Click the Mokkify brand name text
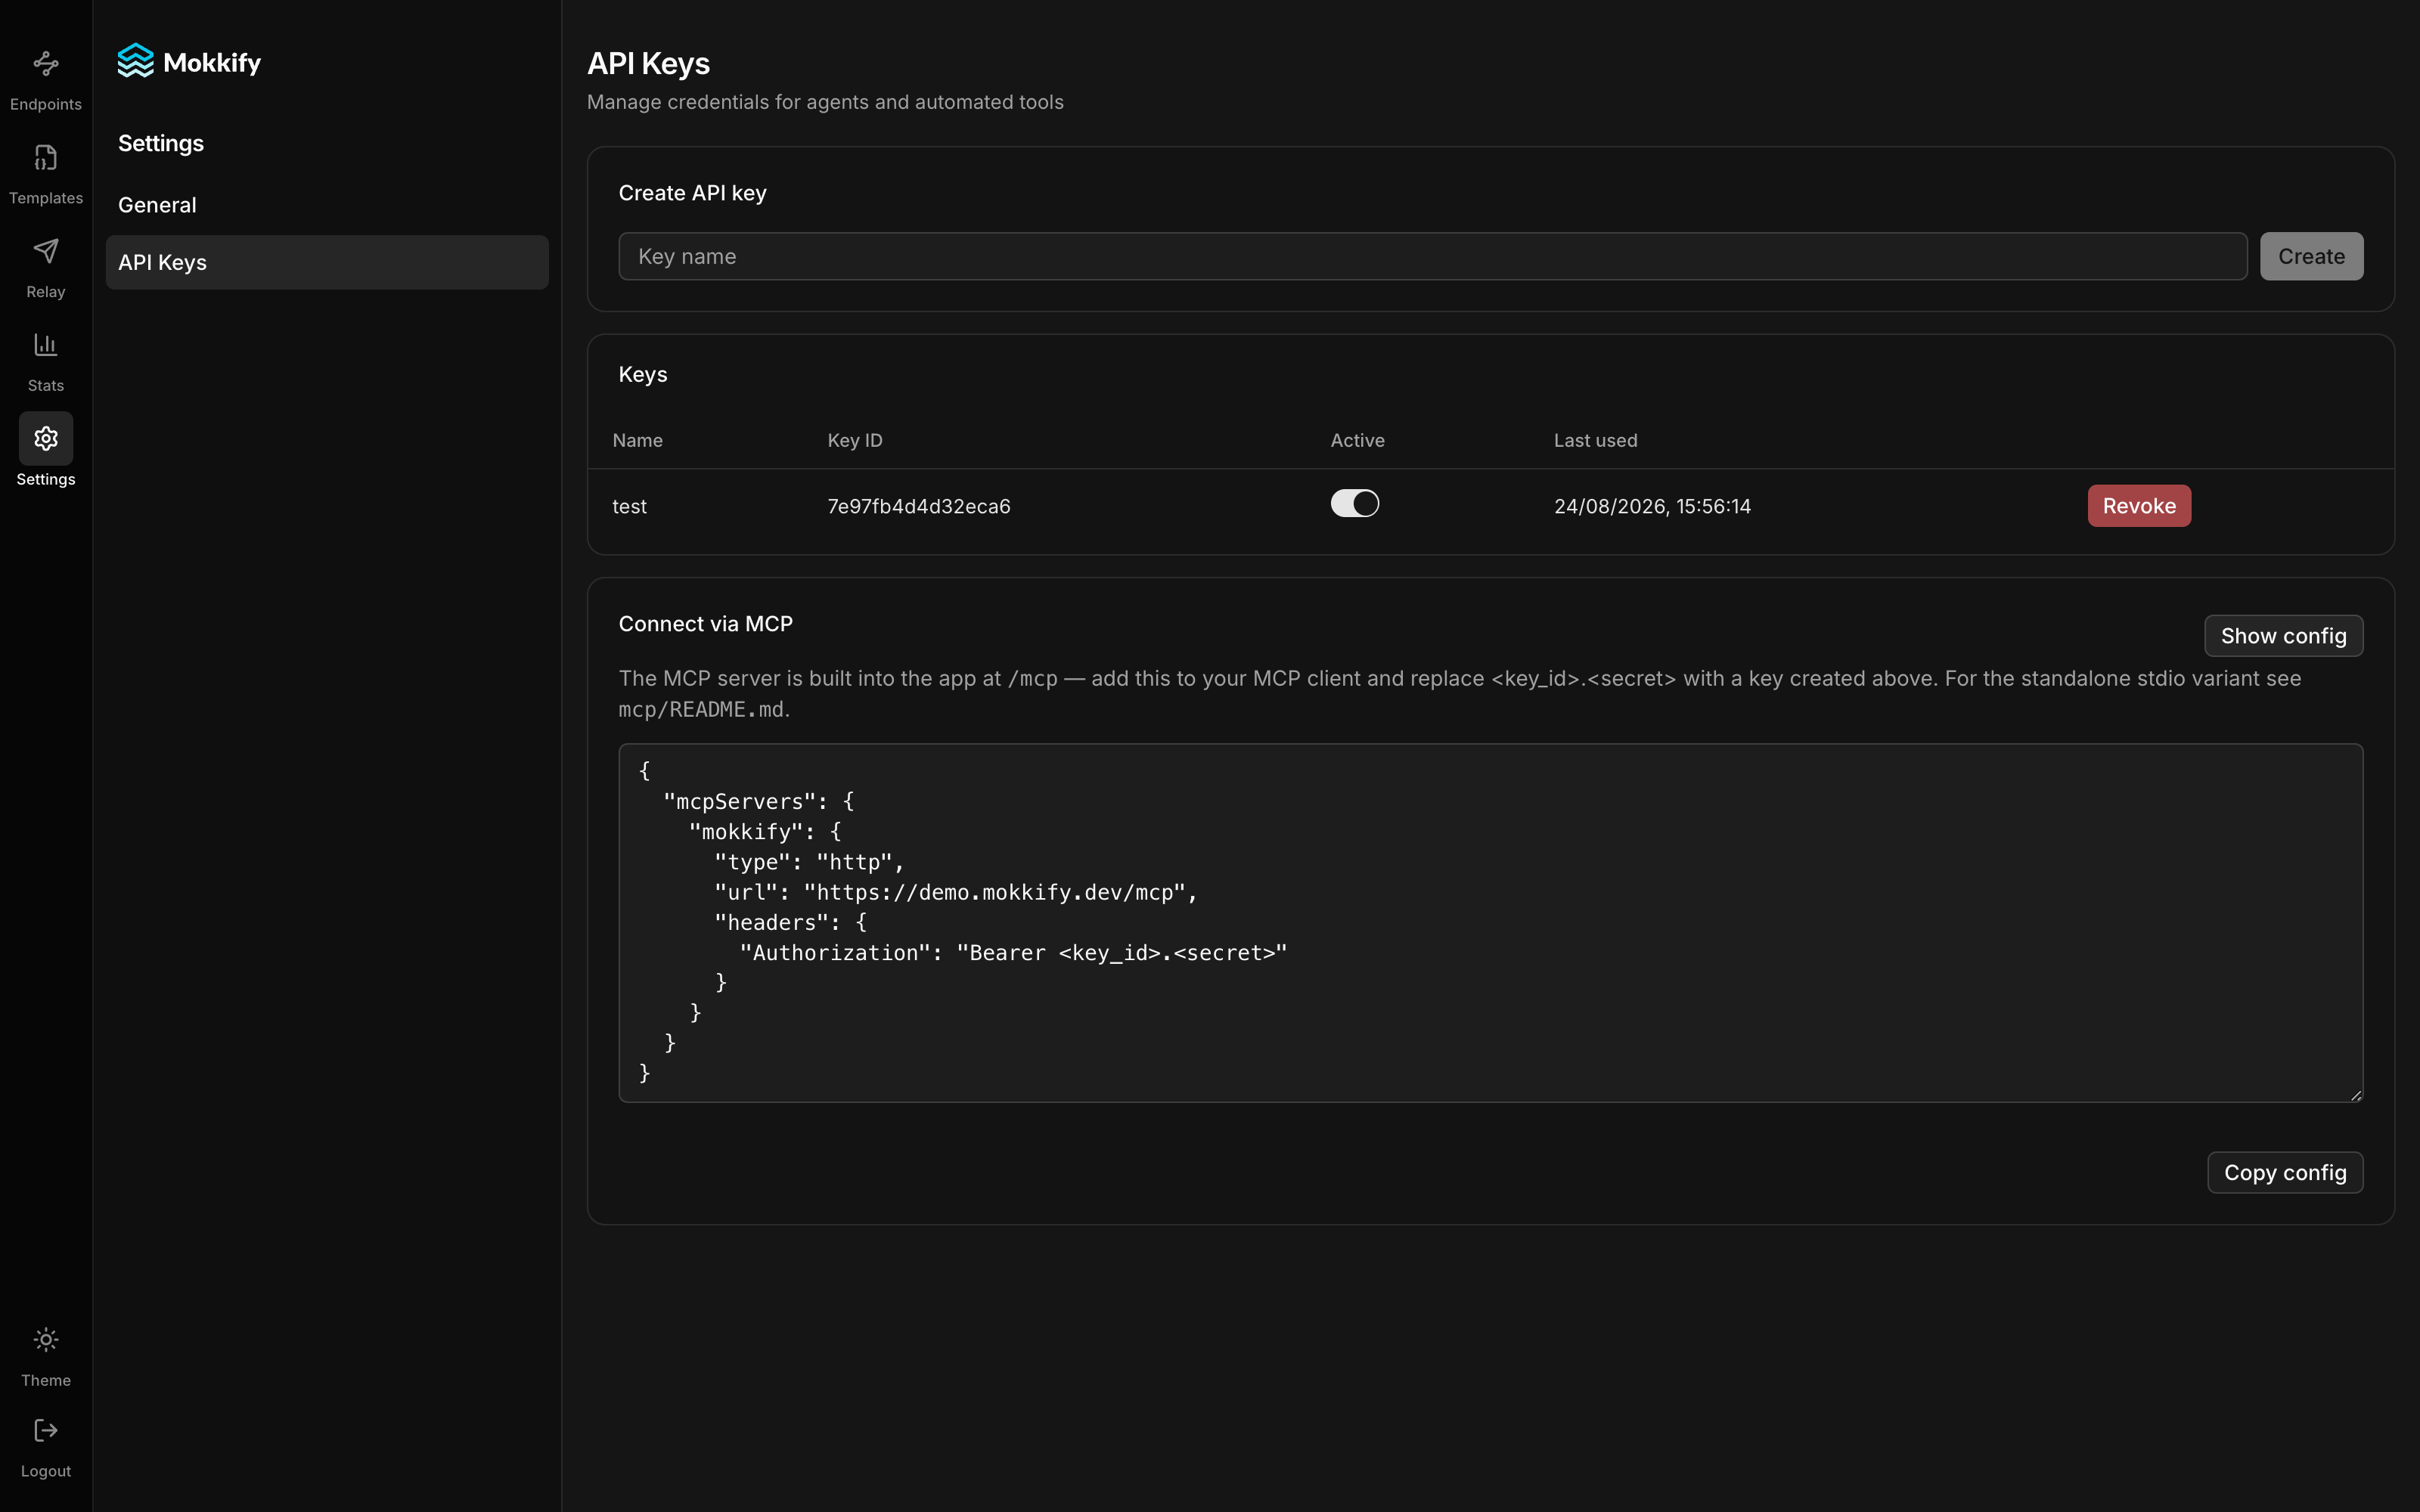The height and width of the screenshot is (1512, 2420). point(212,63)
